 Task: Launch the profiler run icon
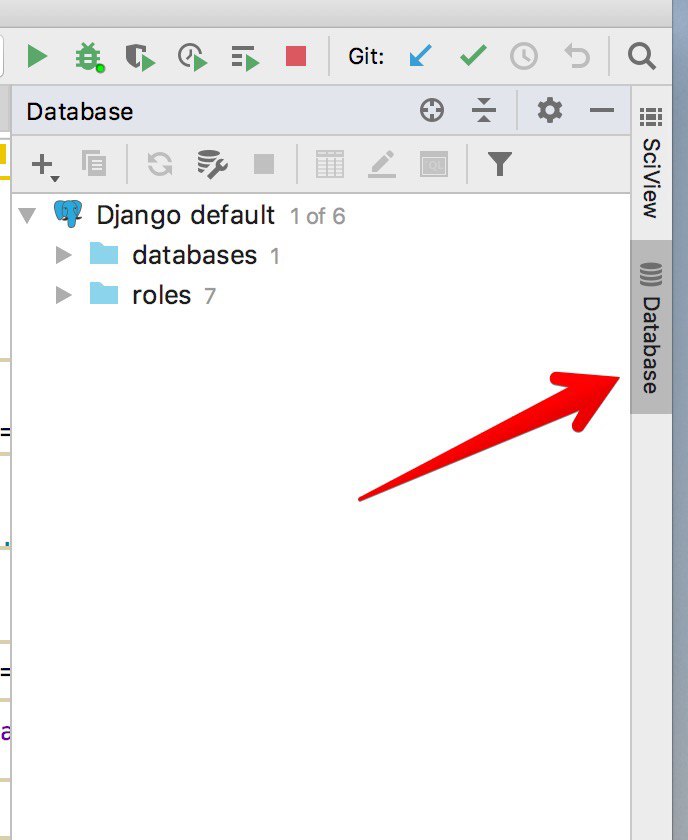pyautogui.click(x=192, y=57)
